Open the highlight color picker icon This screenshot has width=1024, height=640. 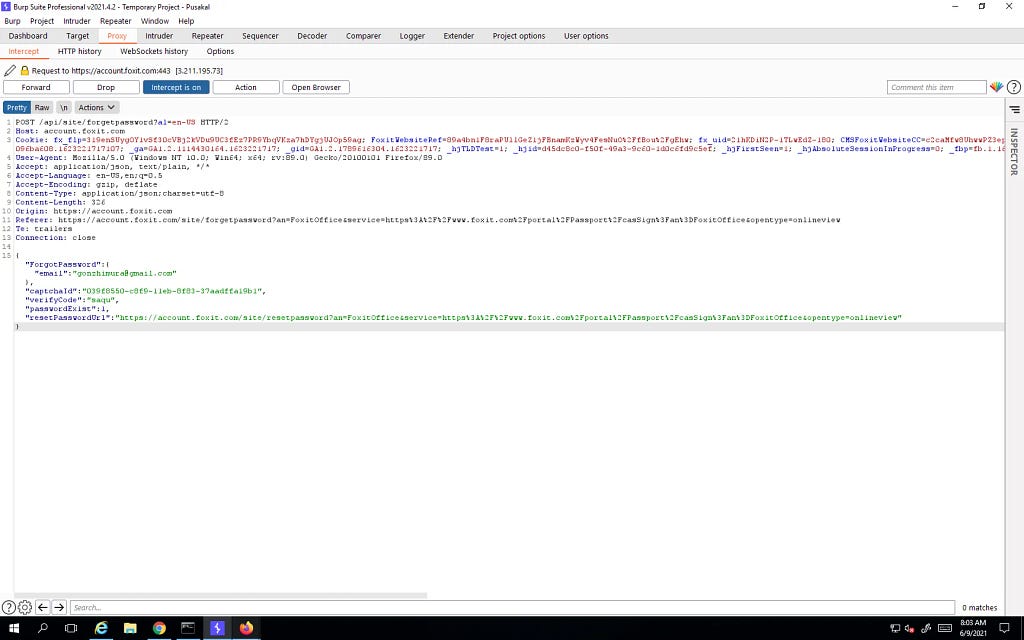996,87
